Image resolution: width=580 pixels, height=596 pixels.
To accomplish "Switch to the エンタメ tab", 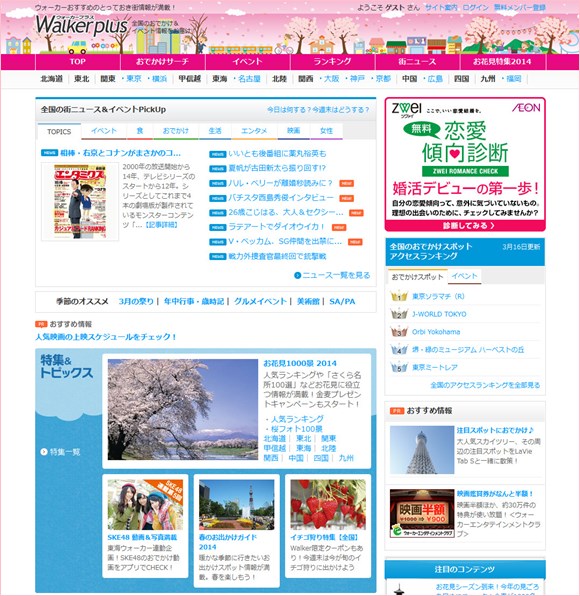I will click(254, 131).
